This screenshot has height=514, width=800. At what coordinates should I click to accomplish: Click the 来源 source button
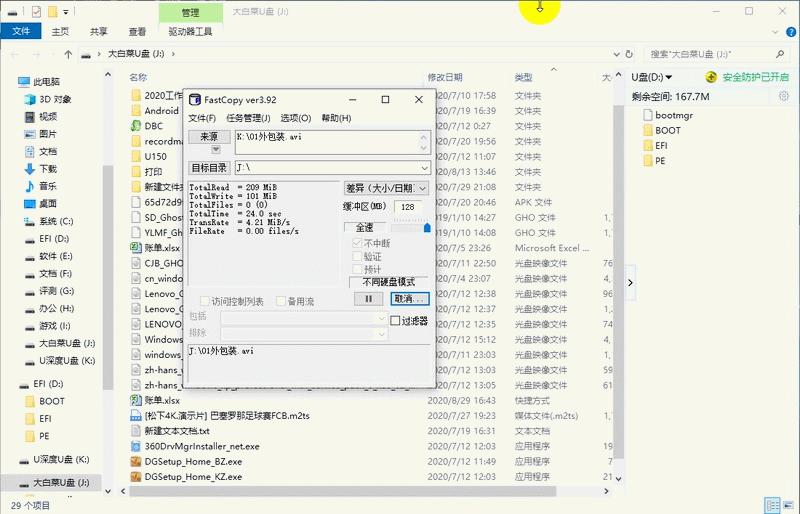pyautogui.click(x=209, y=136)
